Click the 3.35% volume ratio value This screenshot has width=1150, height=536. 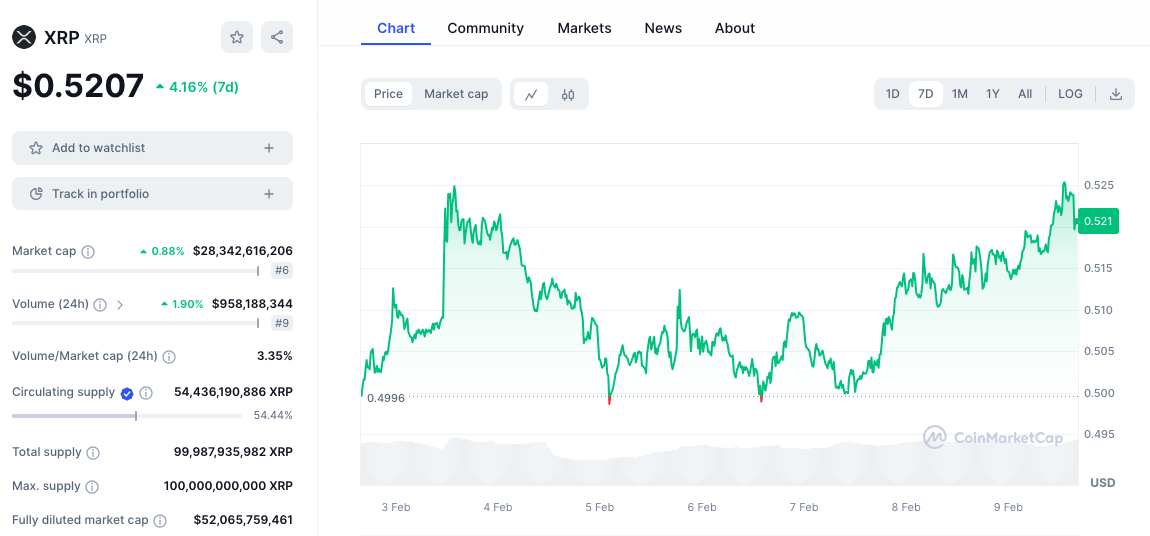(274, 356)
